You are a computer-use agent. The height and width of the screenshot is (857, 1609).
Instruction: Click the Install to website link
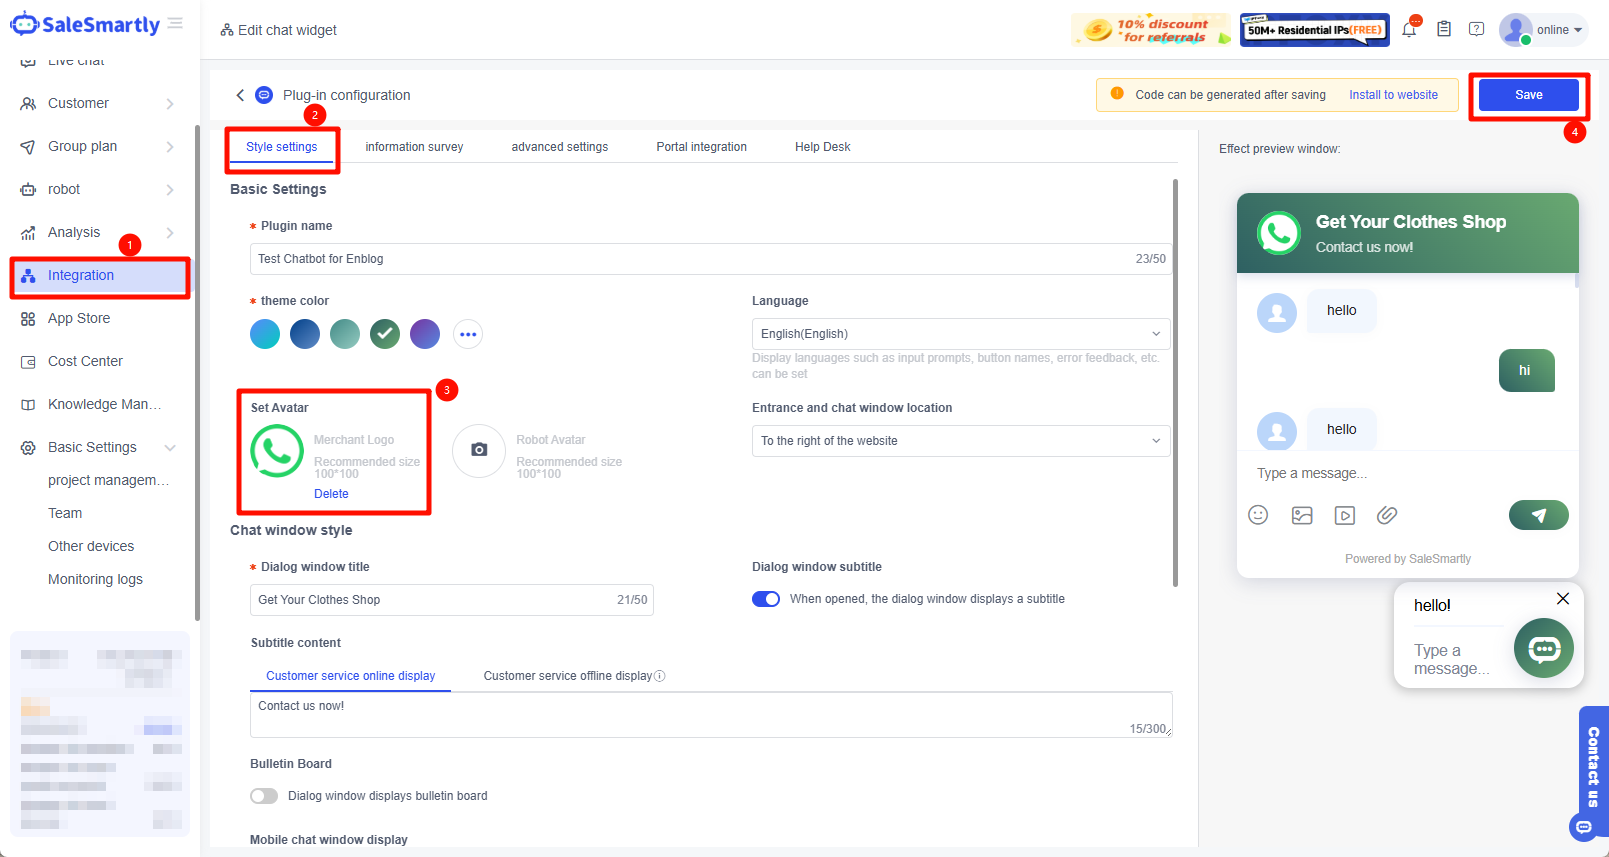point(1393,95)
